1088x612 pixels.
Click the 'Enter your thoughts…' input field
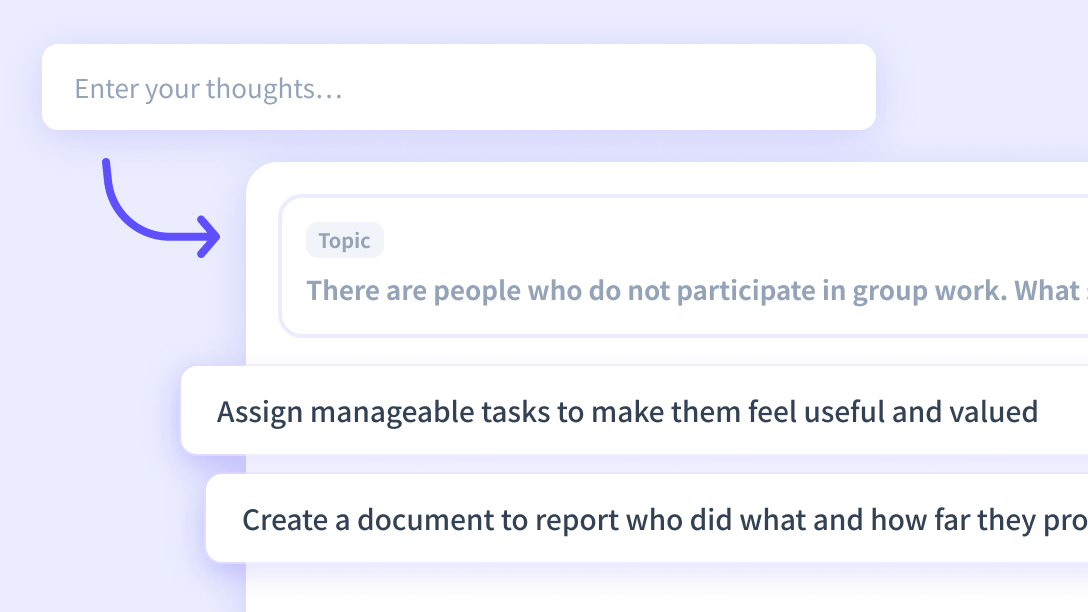(458, 88)
